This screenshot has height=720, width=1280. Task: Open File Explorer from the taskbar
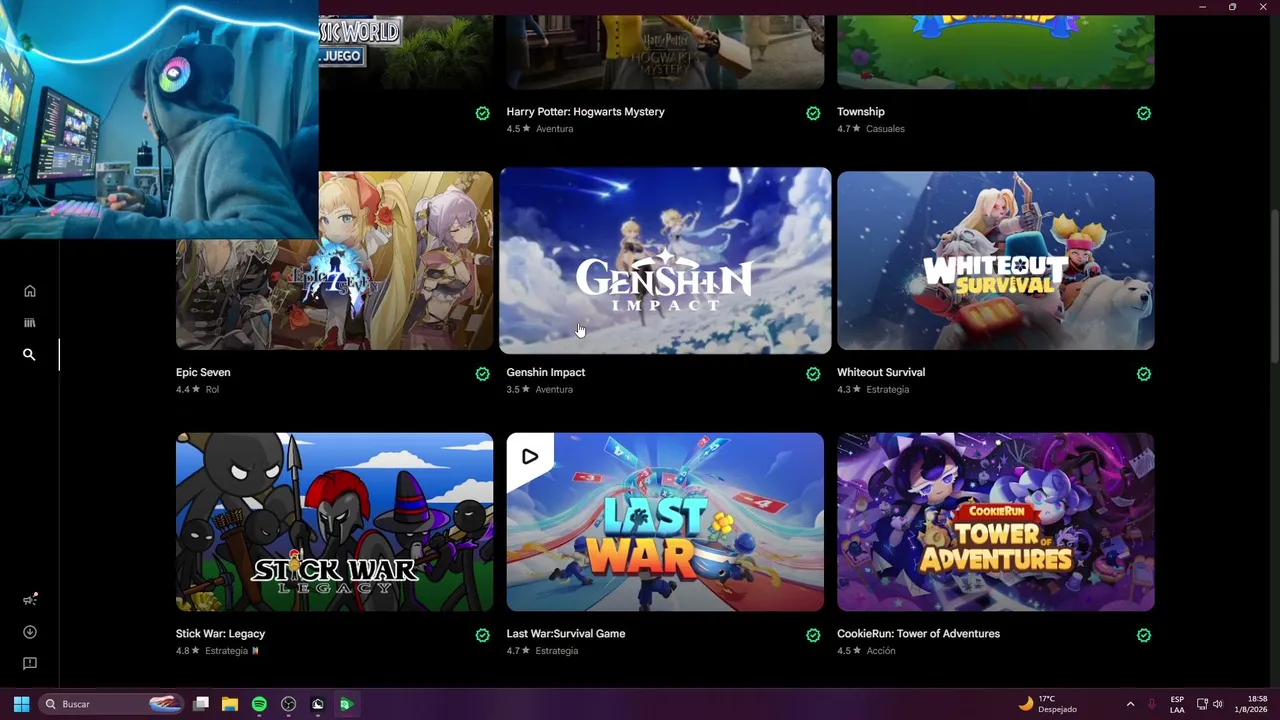click(230, 704)
